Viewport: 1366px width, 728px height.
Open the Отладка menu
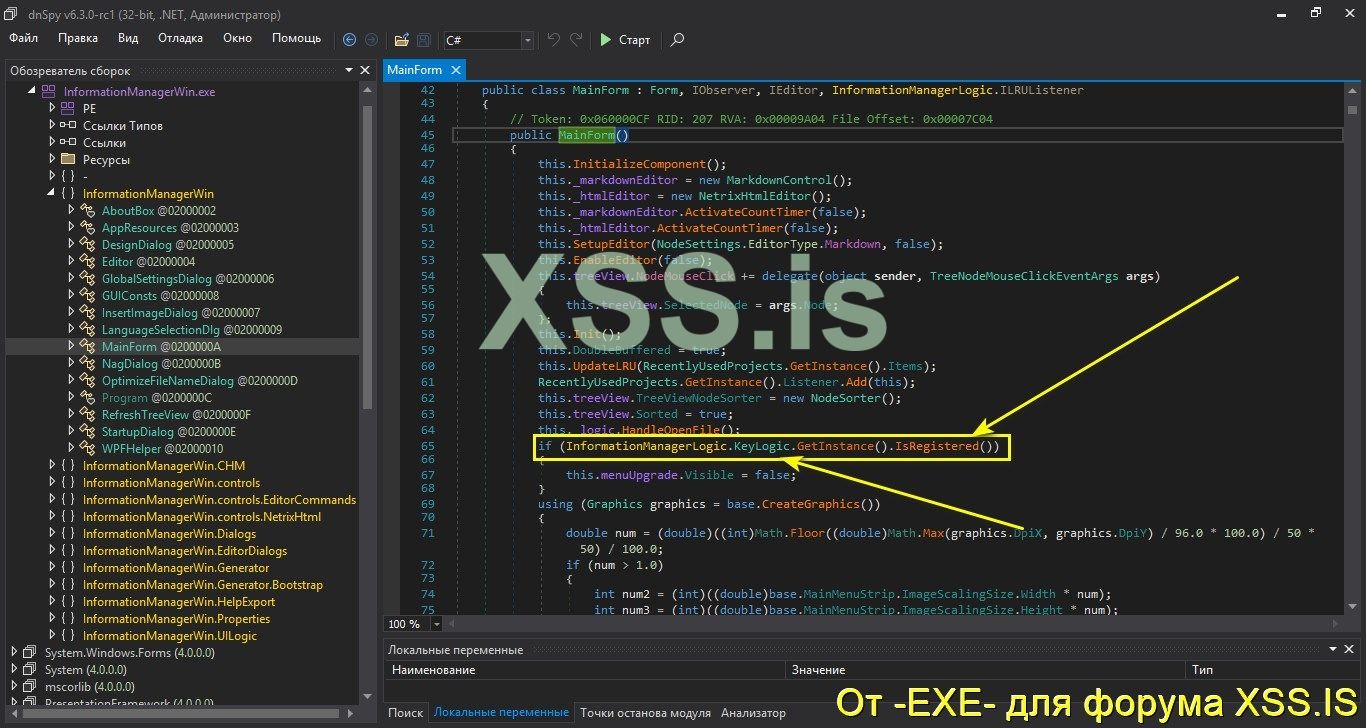coord(180,38)
